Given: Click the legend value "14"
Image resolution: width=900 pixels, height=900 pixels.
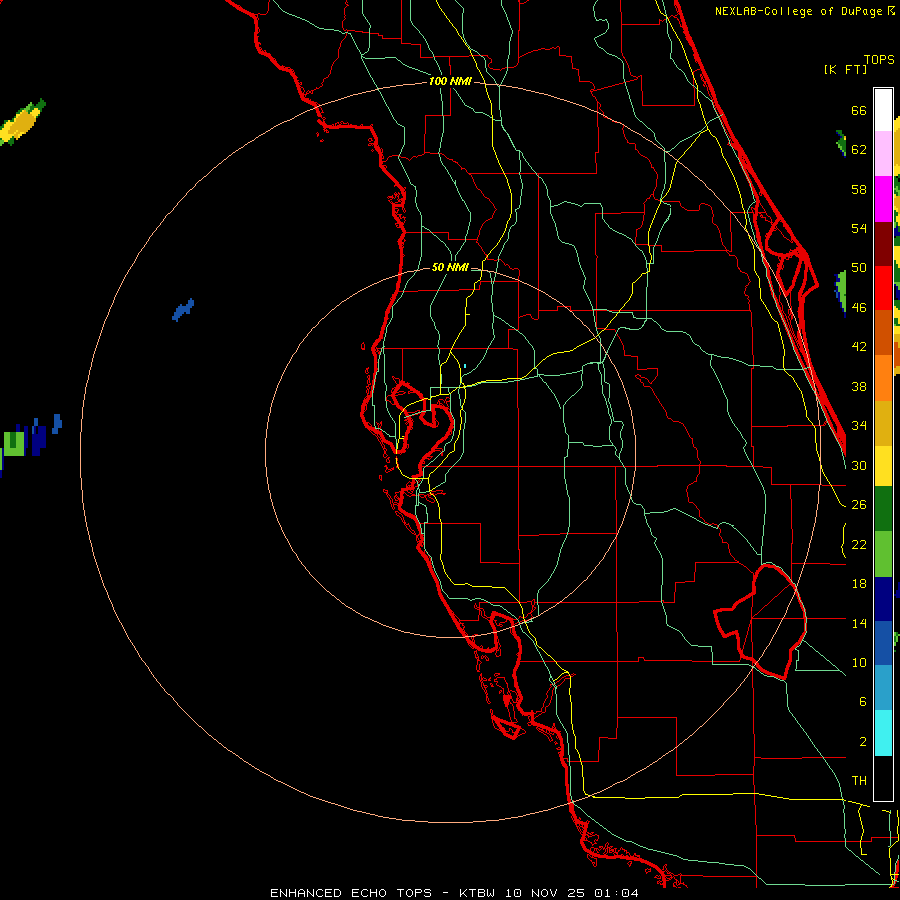Looking at the screenshot, I should pos(859,623).
